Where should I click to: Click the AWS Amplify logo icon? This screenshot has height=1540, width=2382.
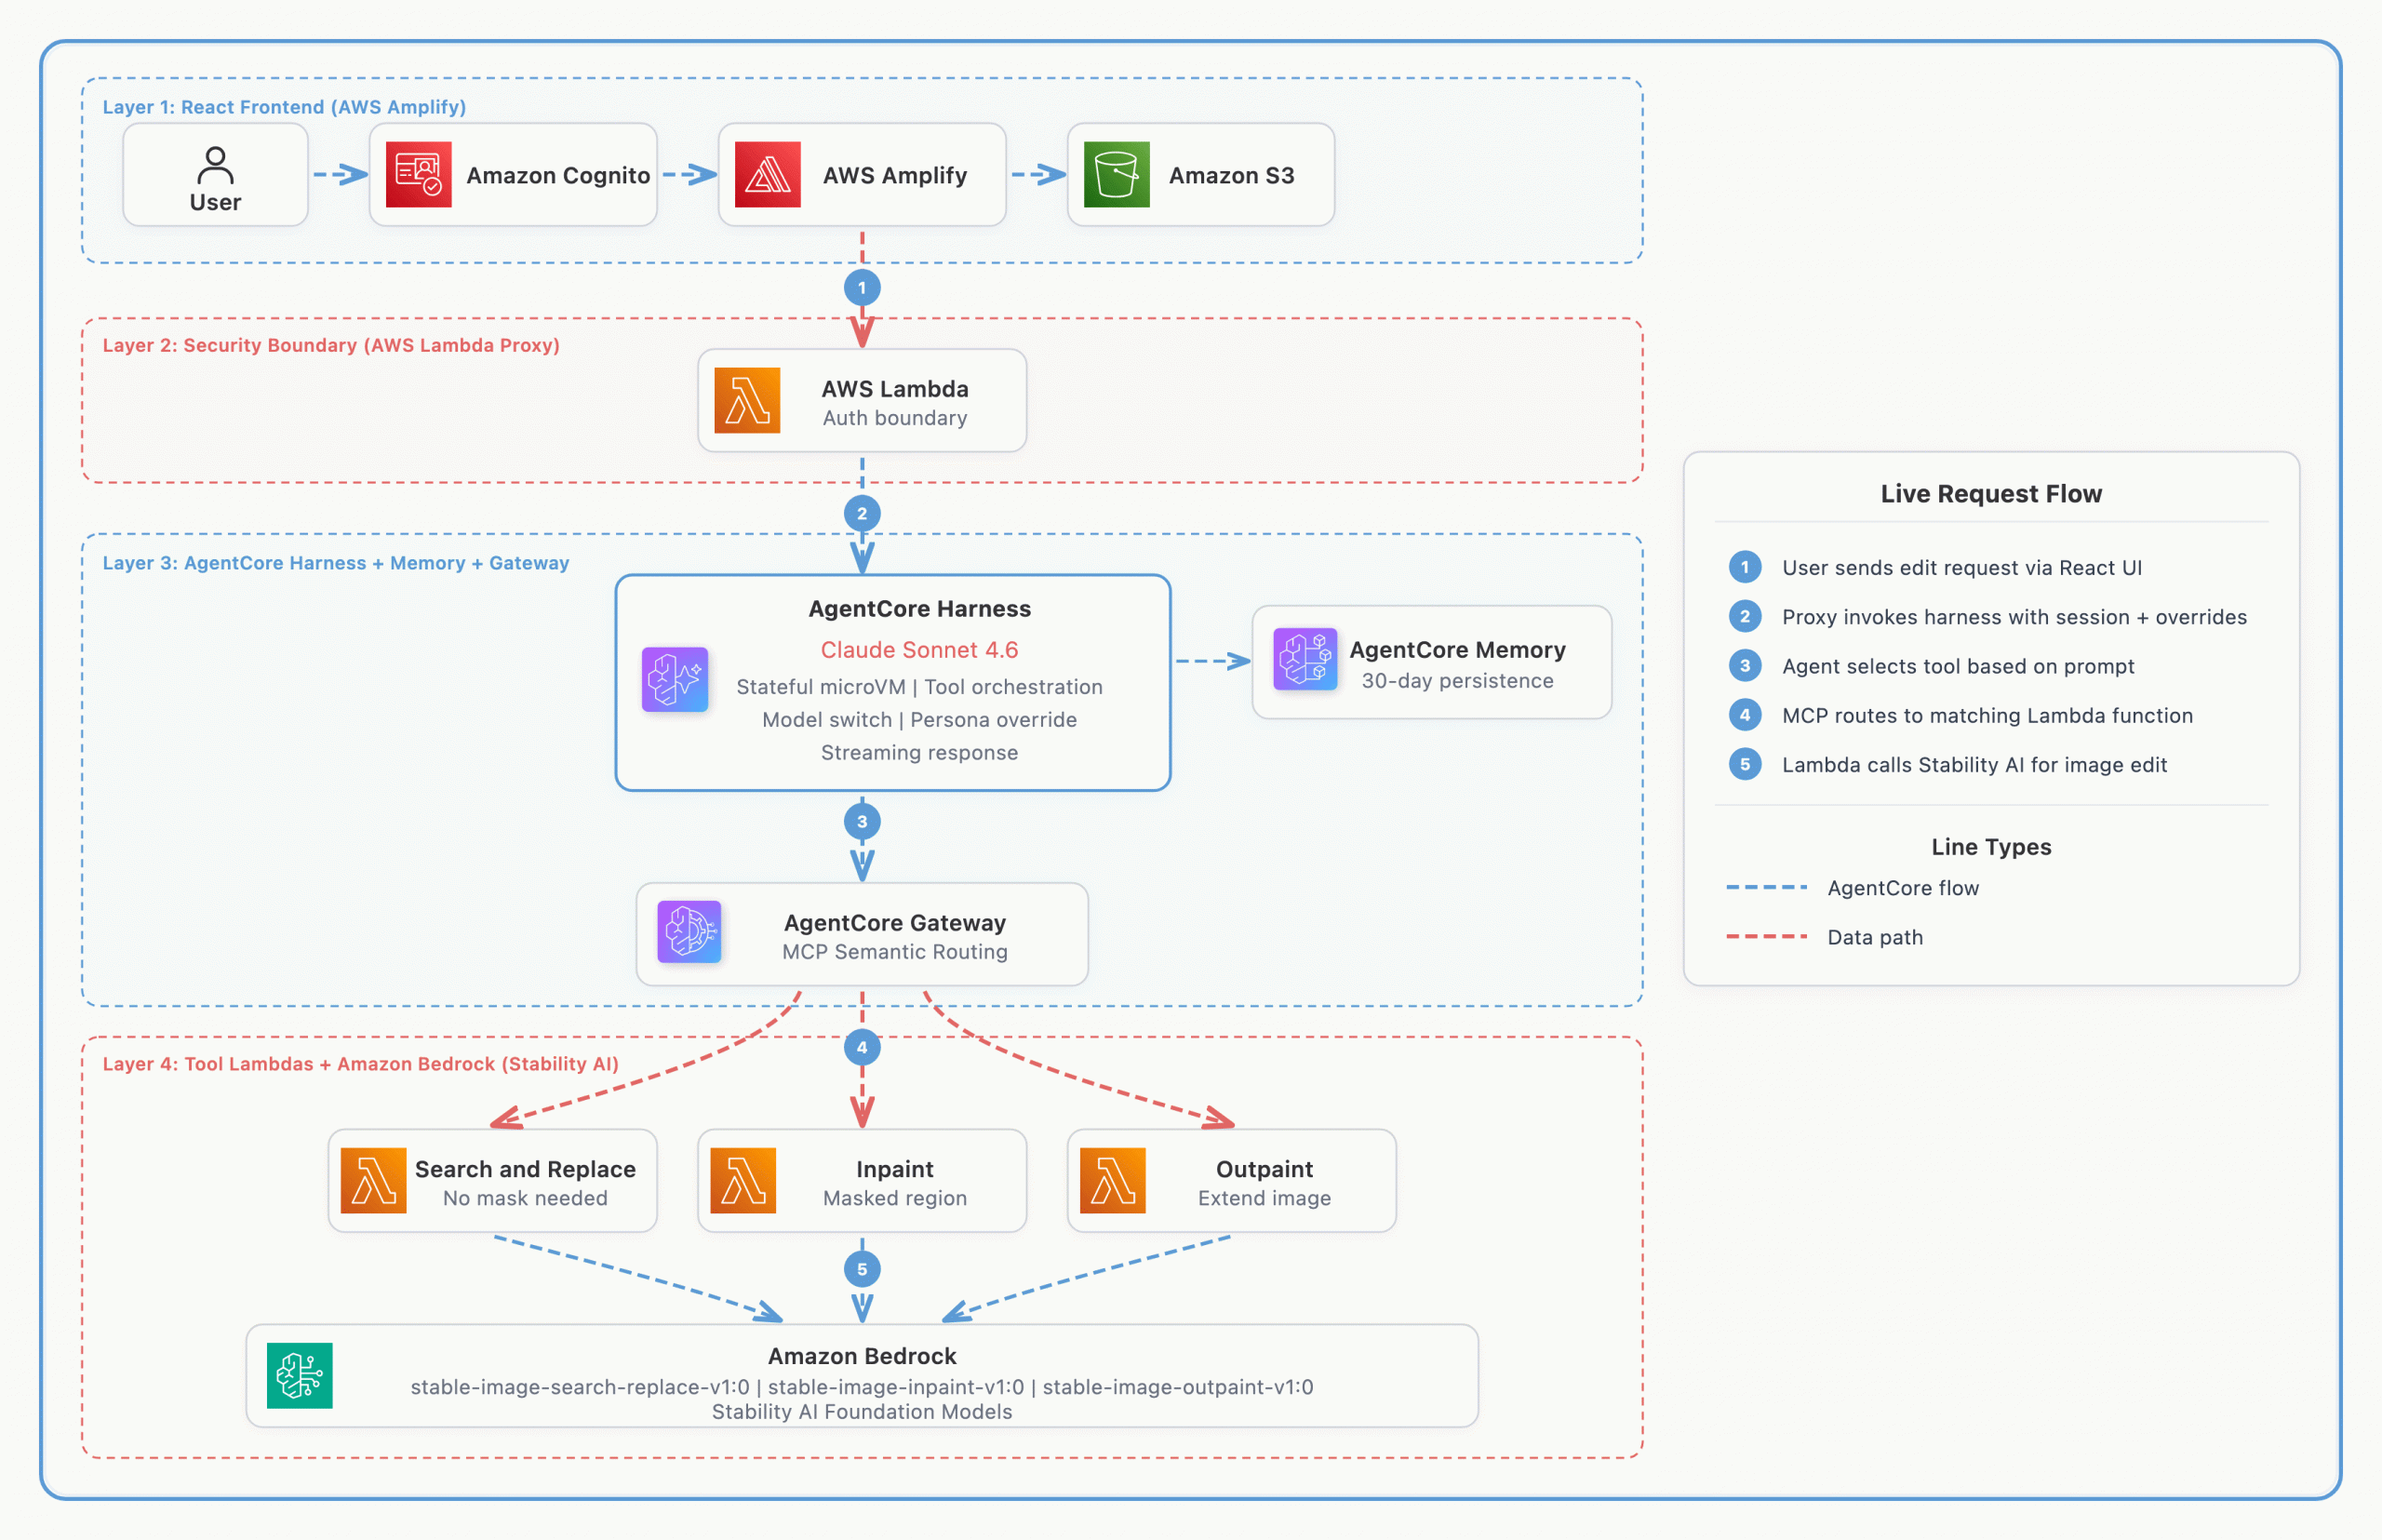pos(767,174)
